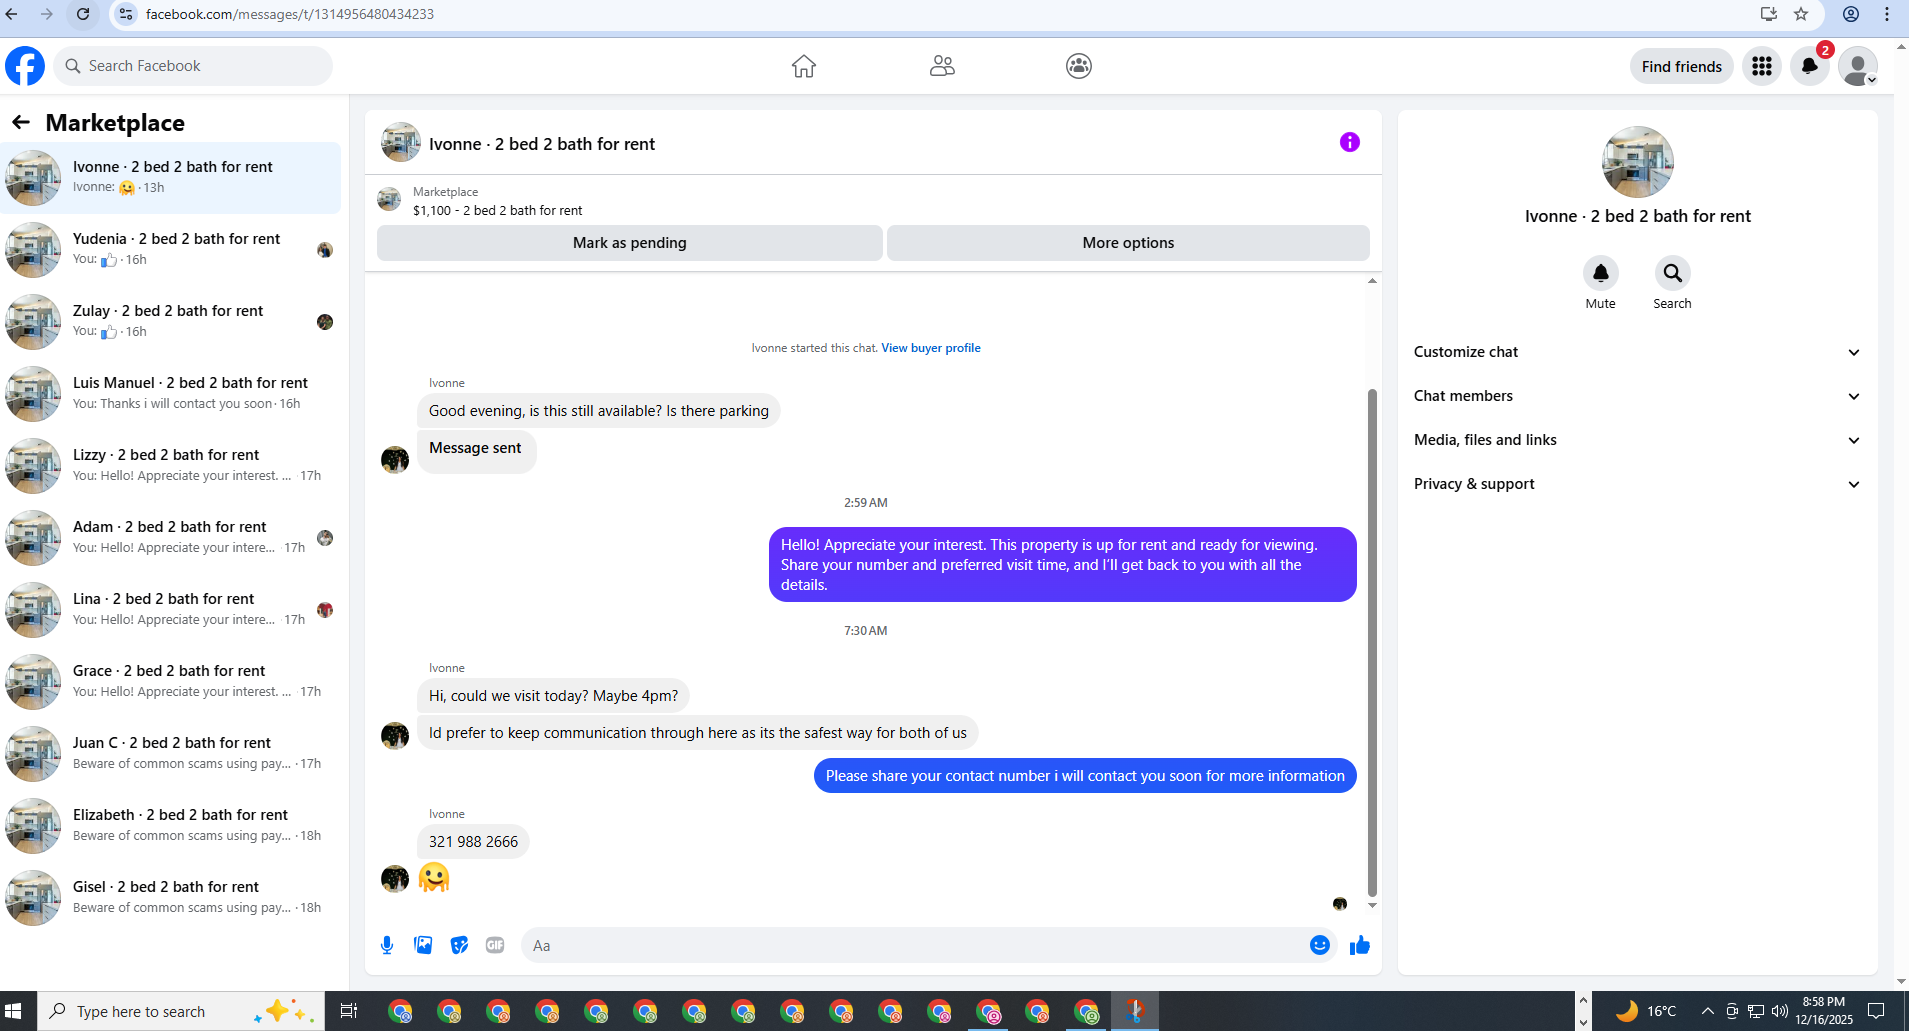Viewport: 1909px width, 1031px height.
Task: Click message 'Hi, could we visit today?'
Action: (x=553, y=696)
